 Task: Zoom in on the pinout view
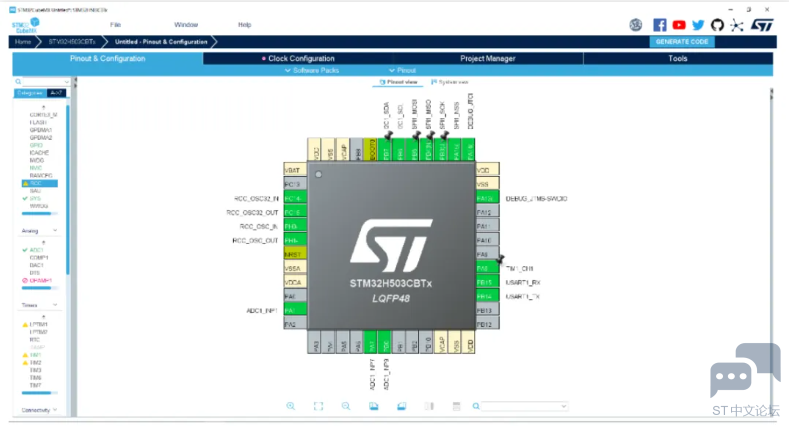point(291,406)
